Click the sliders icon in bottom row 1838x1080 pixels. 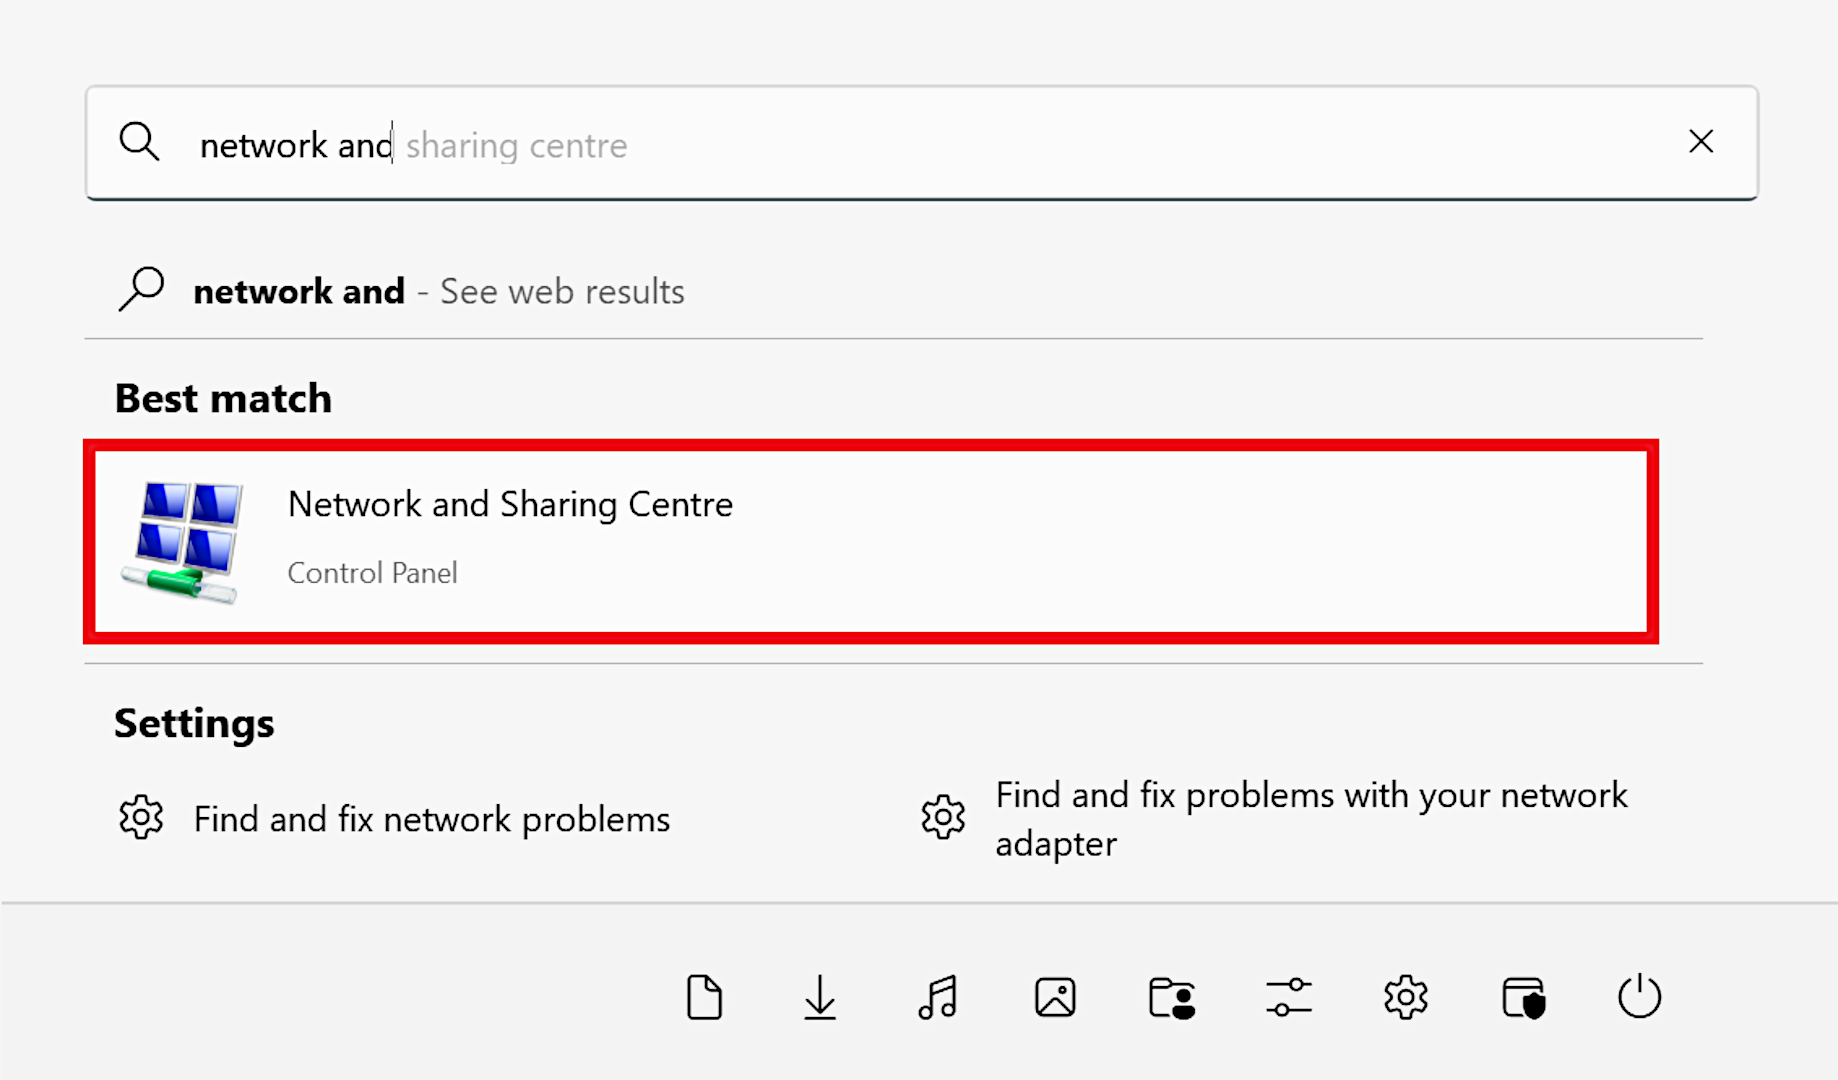1288,997
